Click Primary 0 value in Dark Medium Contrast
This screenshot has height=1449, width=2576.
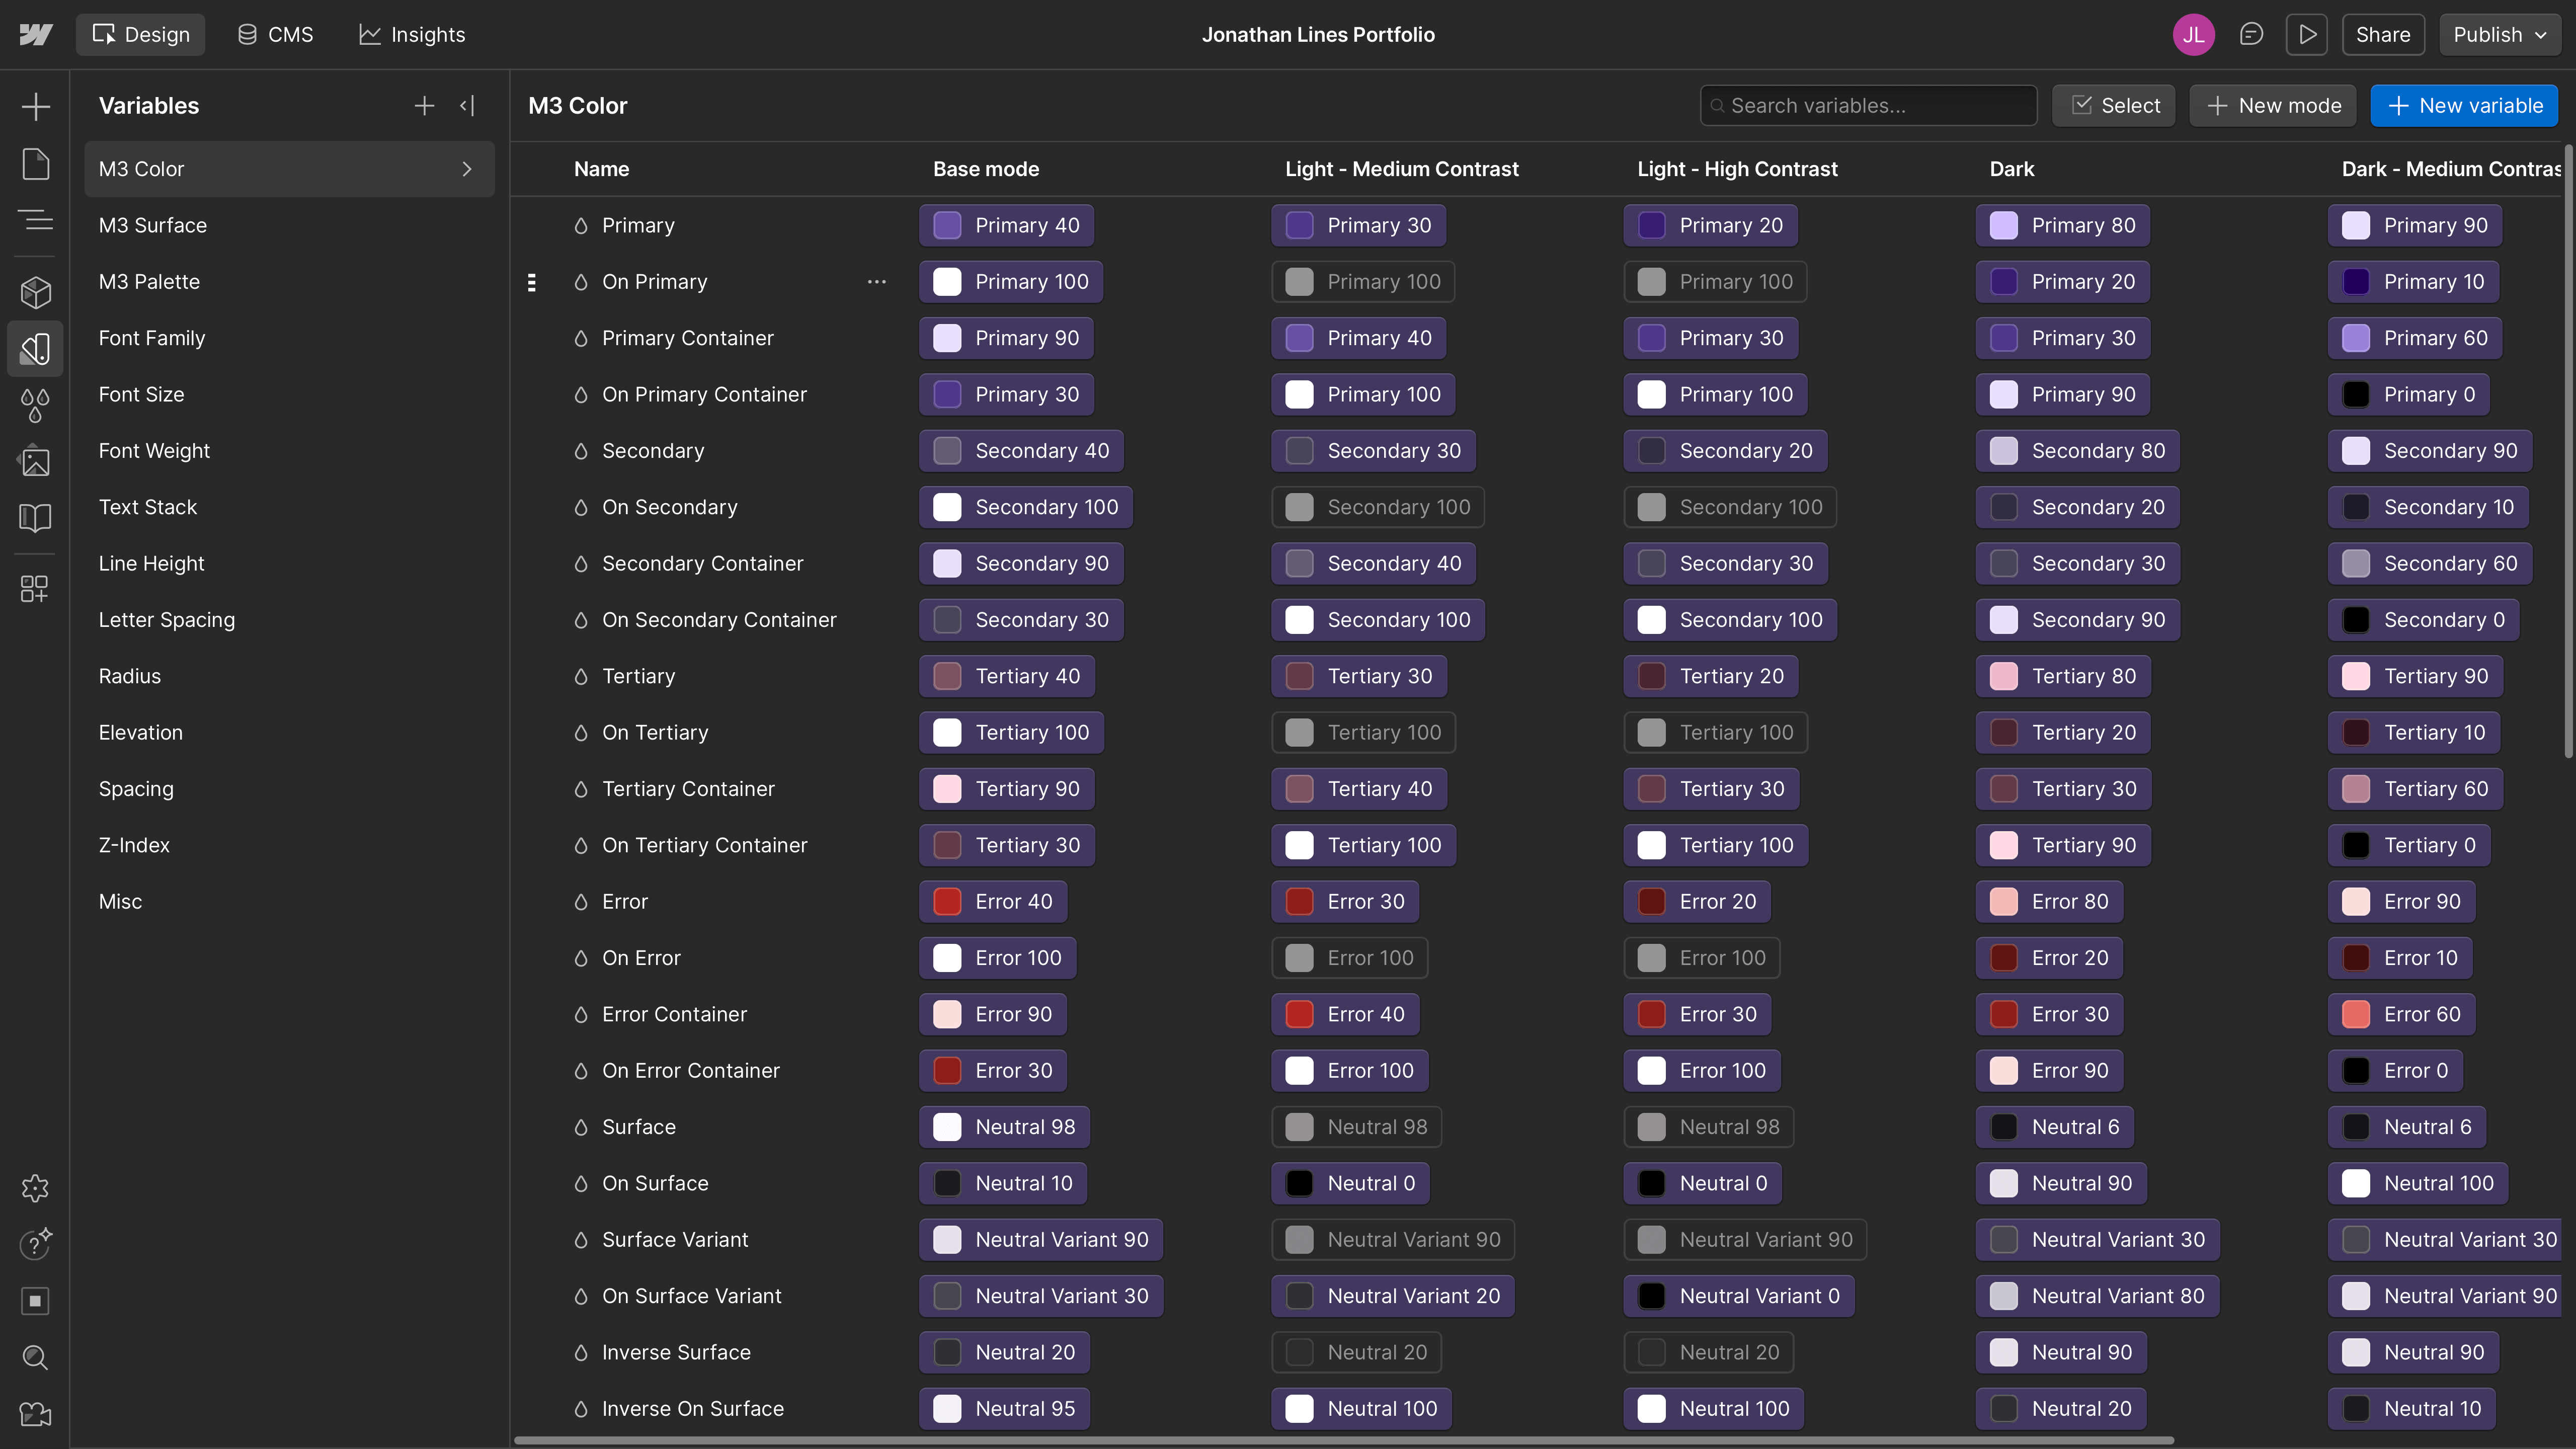2408,394
